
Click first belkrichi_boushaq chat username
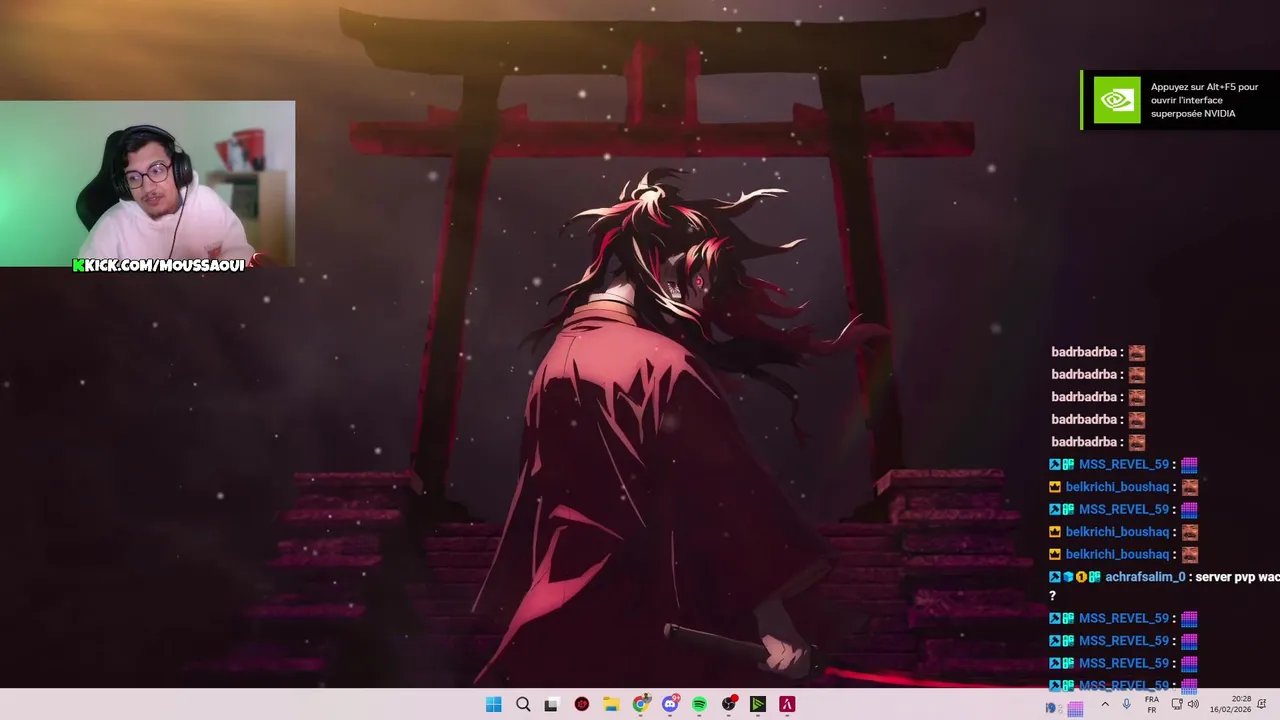point(1117,487)
